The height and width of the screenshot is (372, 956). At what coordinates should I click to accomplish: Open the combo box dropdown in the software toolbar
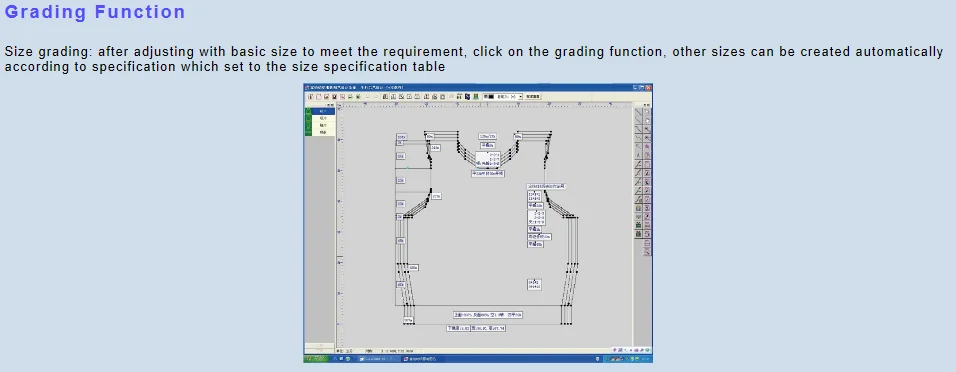(520, 96)
